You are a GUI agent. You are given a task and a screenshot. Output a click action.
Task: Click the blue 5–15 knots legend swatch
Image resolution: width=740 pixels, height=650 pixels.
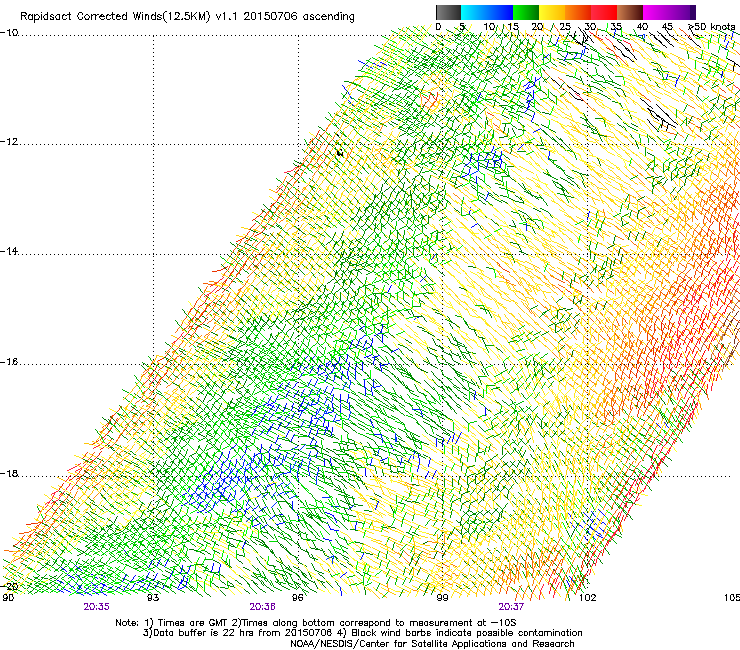tap(487, 12)
